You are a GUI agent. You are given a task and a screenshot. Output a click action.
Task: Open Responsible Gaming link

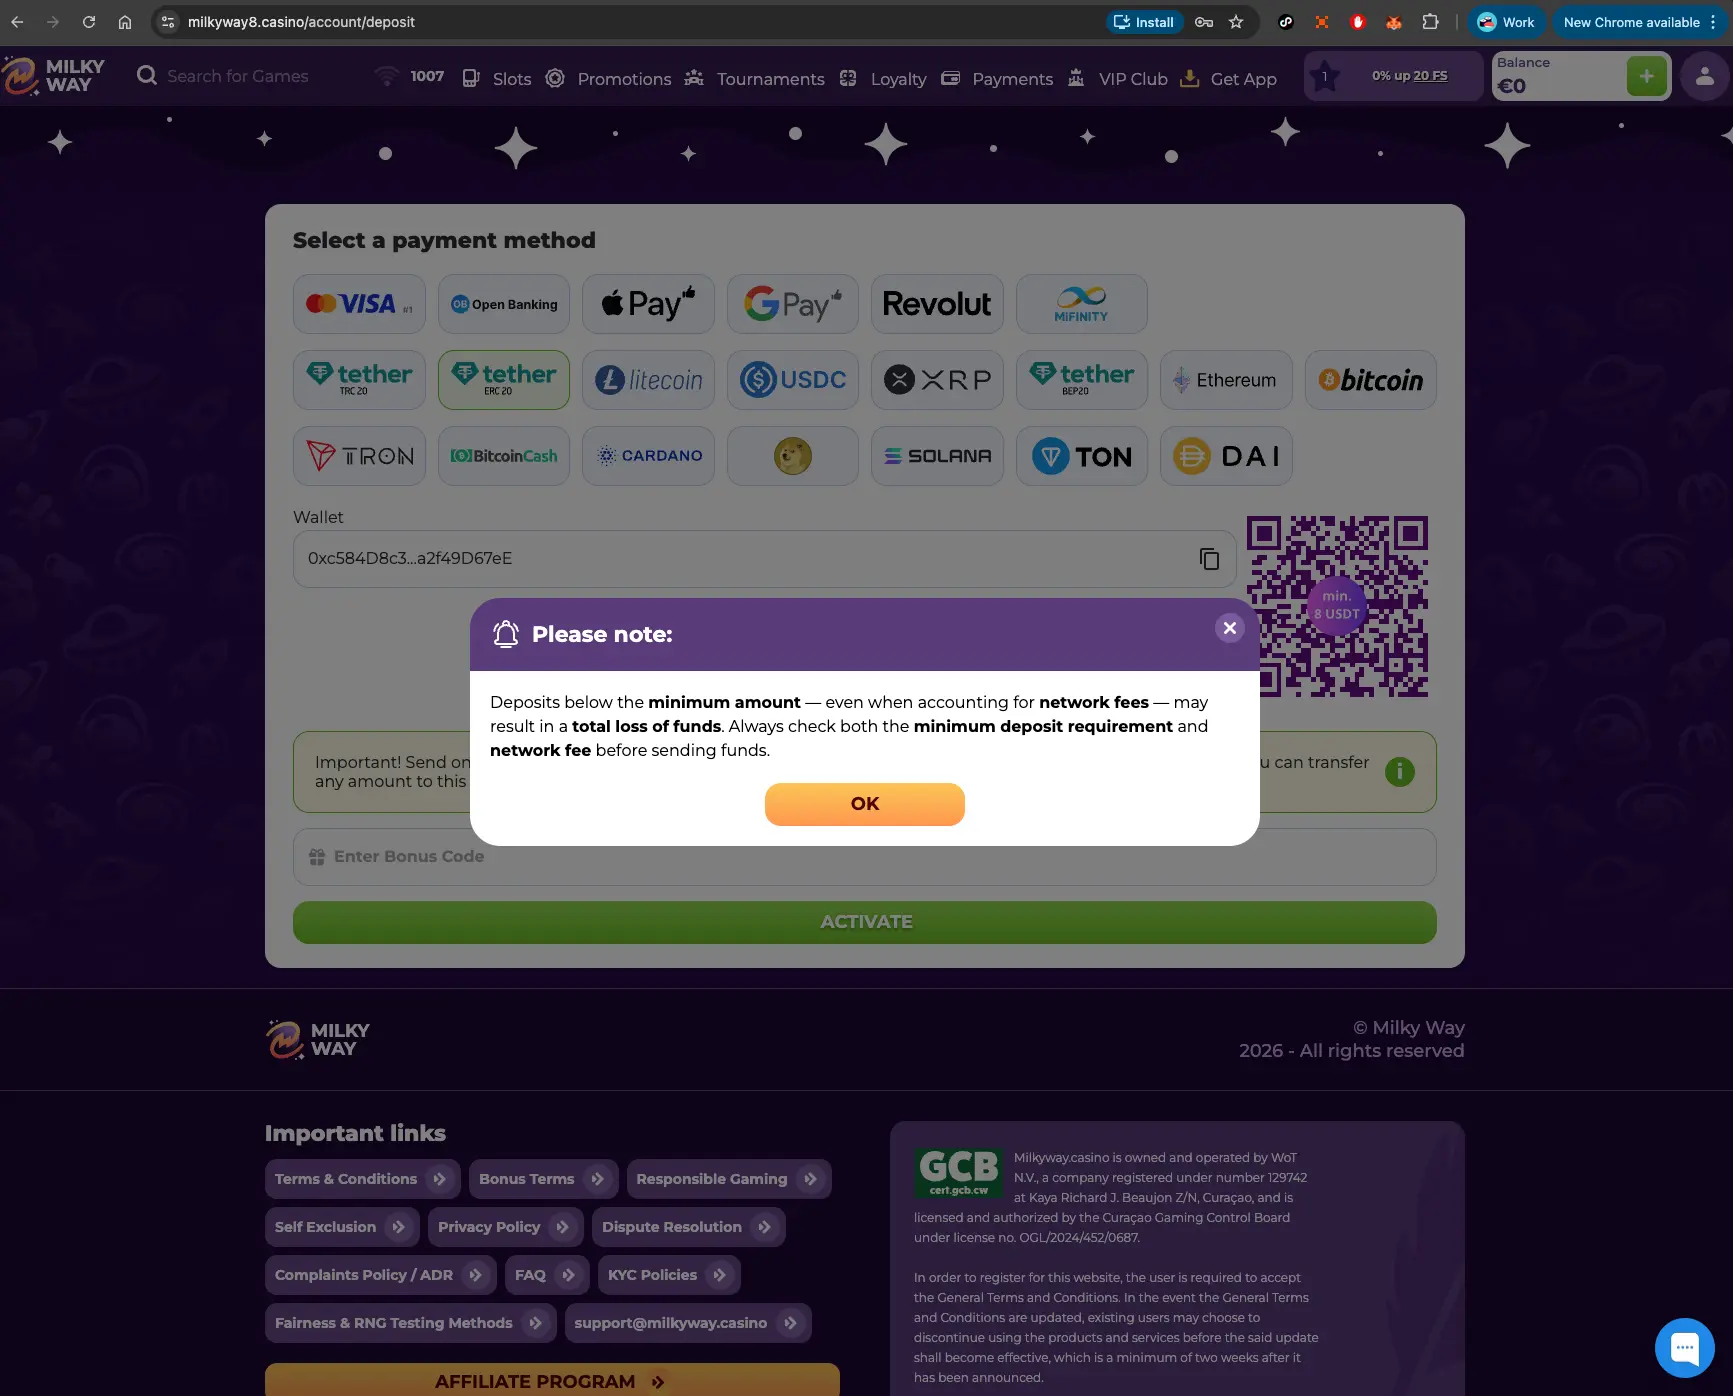click(729, 1179)
